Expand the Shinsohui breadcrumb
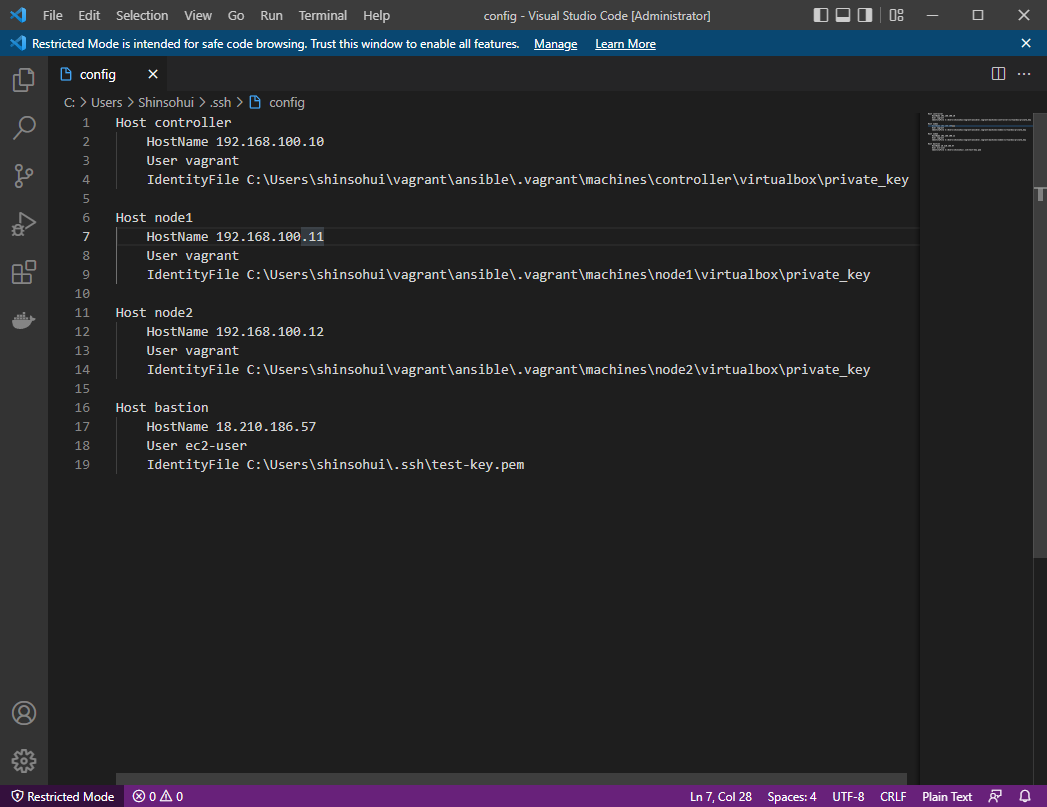Viewport: 1047px width, 807px height. (166, 102)
